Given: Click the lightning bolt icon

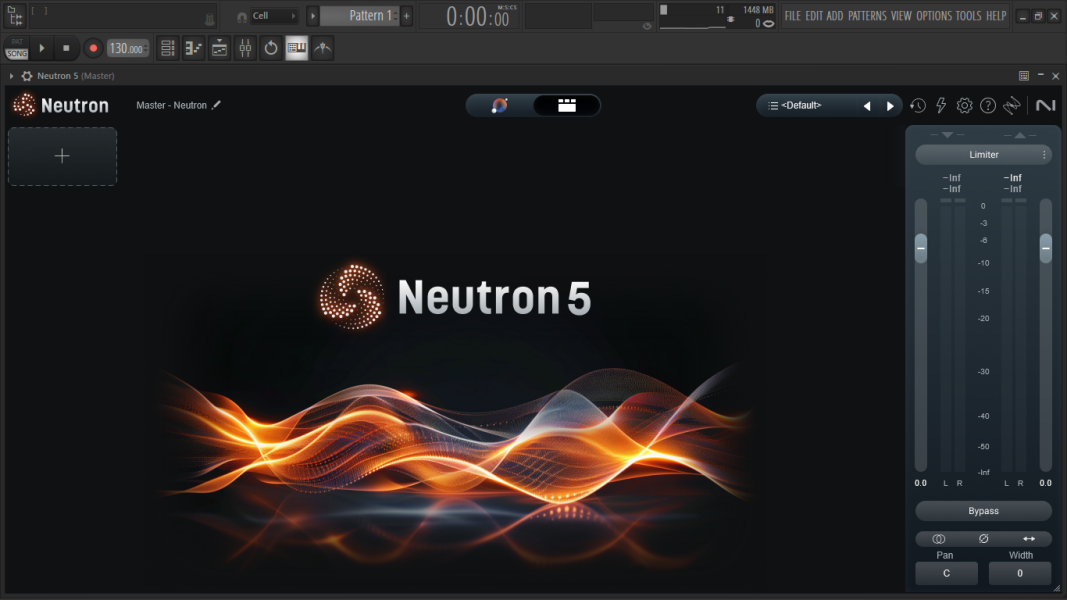Looking at the screenshot, I should 941,106.
